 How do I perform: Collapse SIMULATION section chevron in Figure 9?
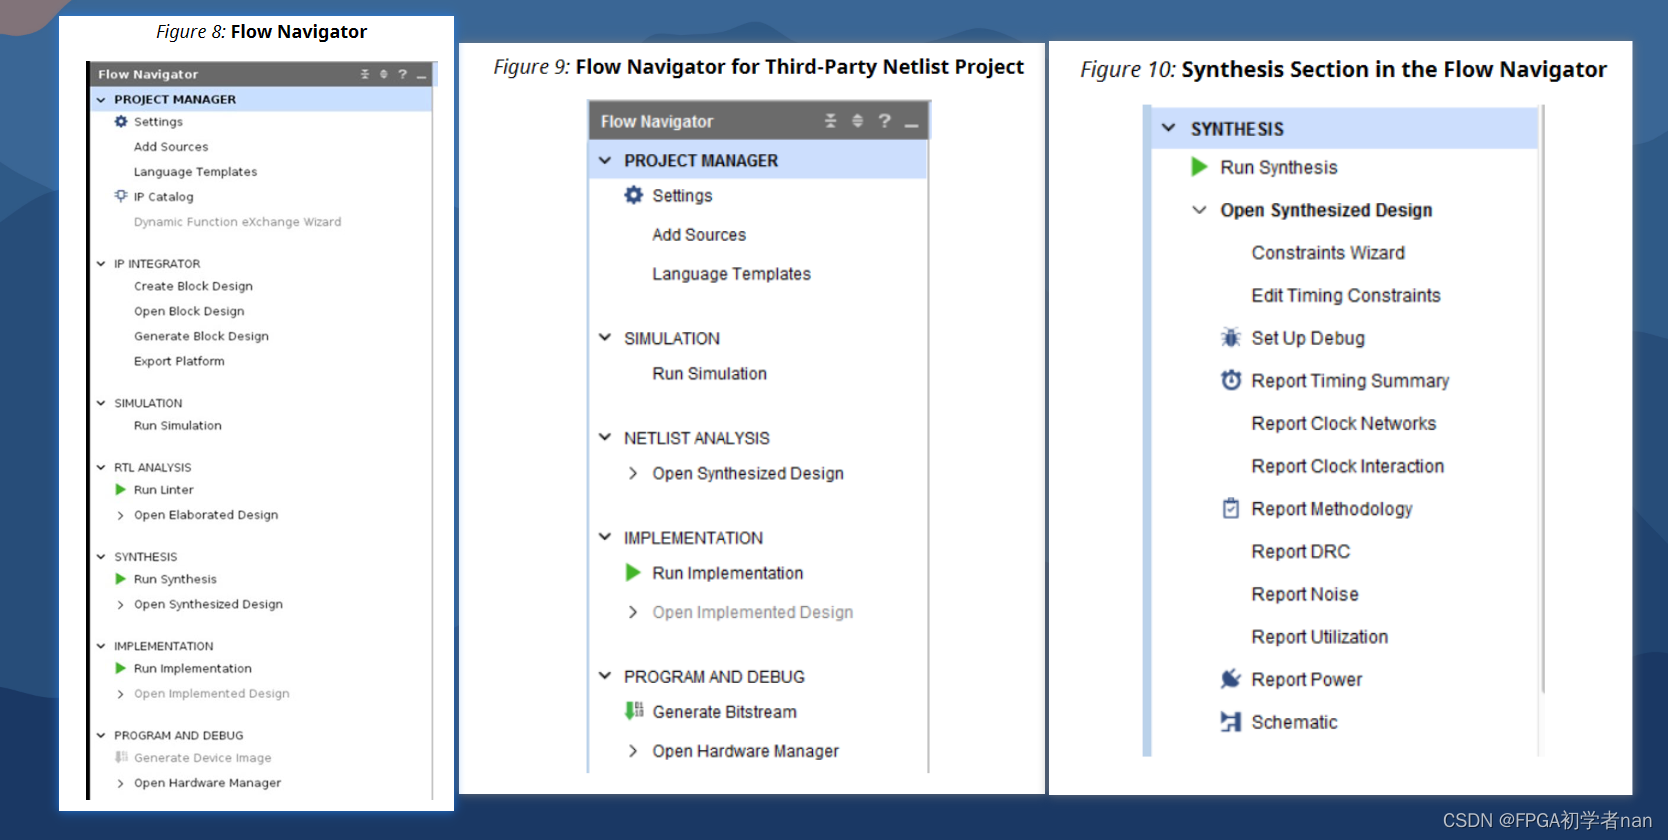click(x=605, y=338)
